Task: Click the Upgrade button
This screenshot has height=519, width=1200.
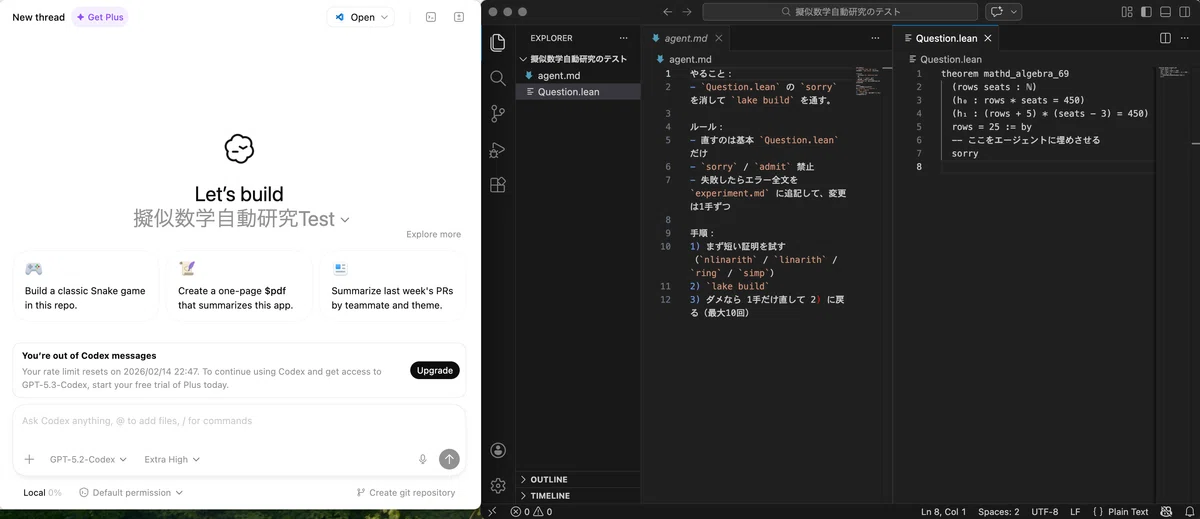Action: click(435, 370)
